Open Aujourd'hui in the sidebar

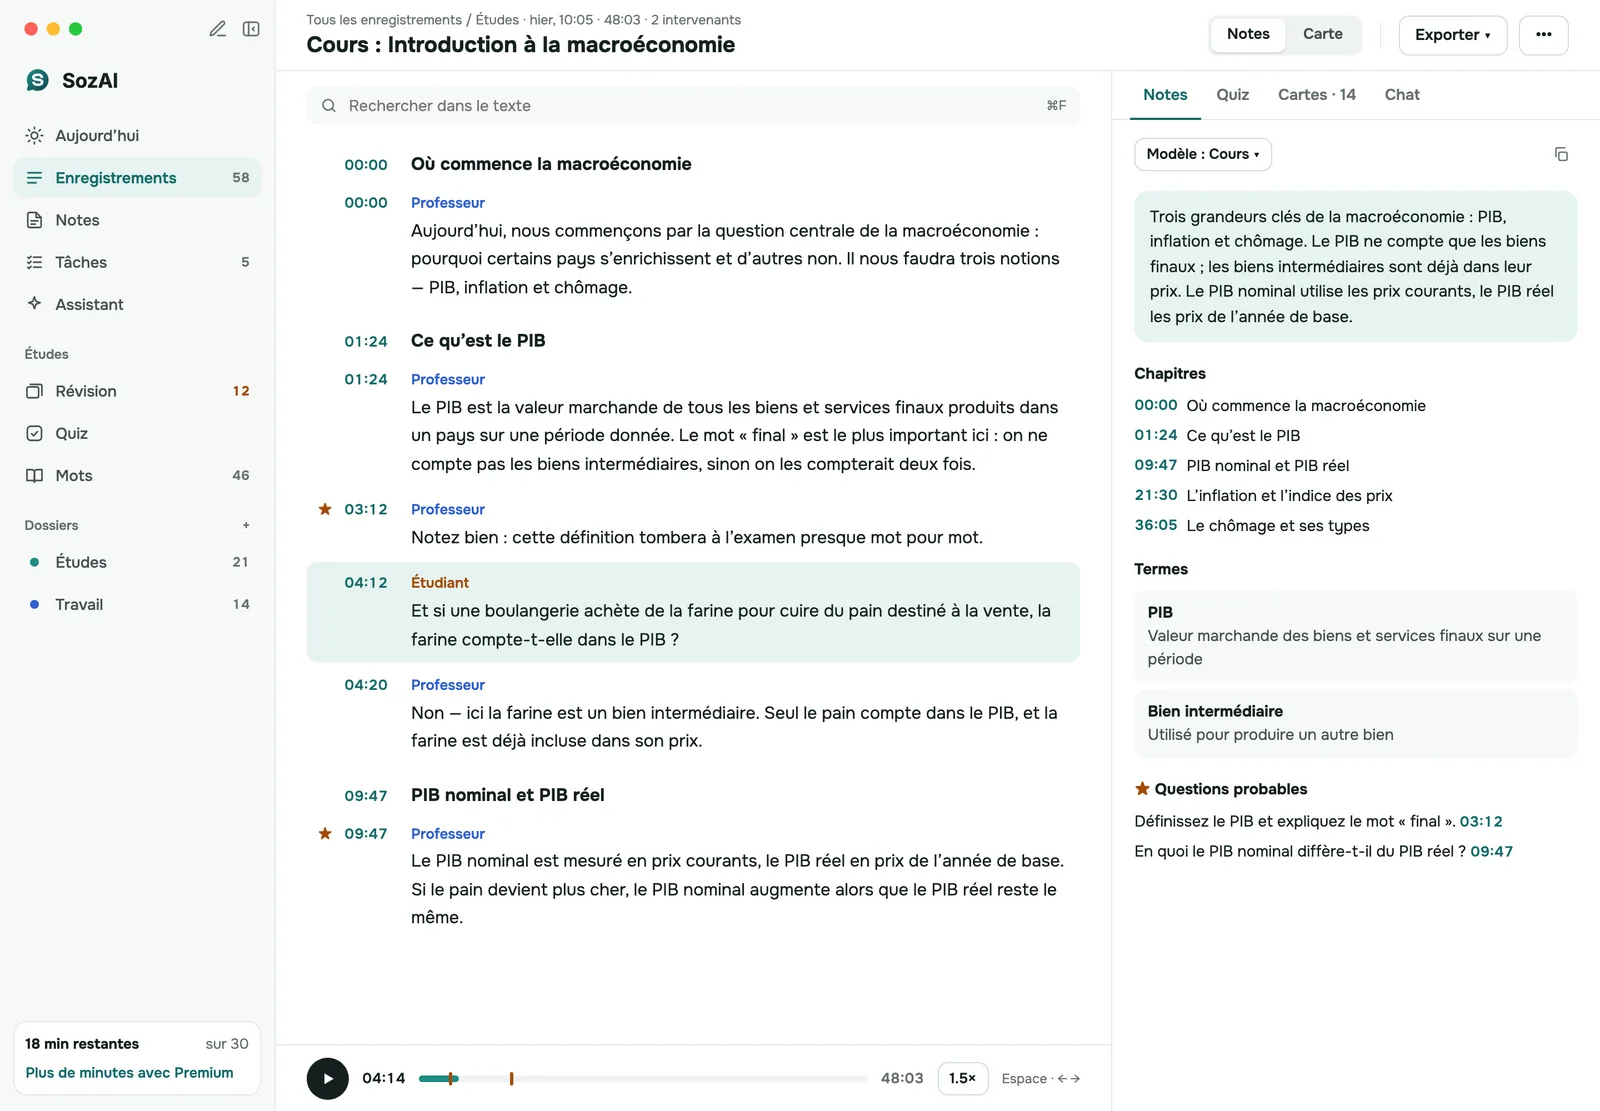[137, 136]
